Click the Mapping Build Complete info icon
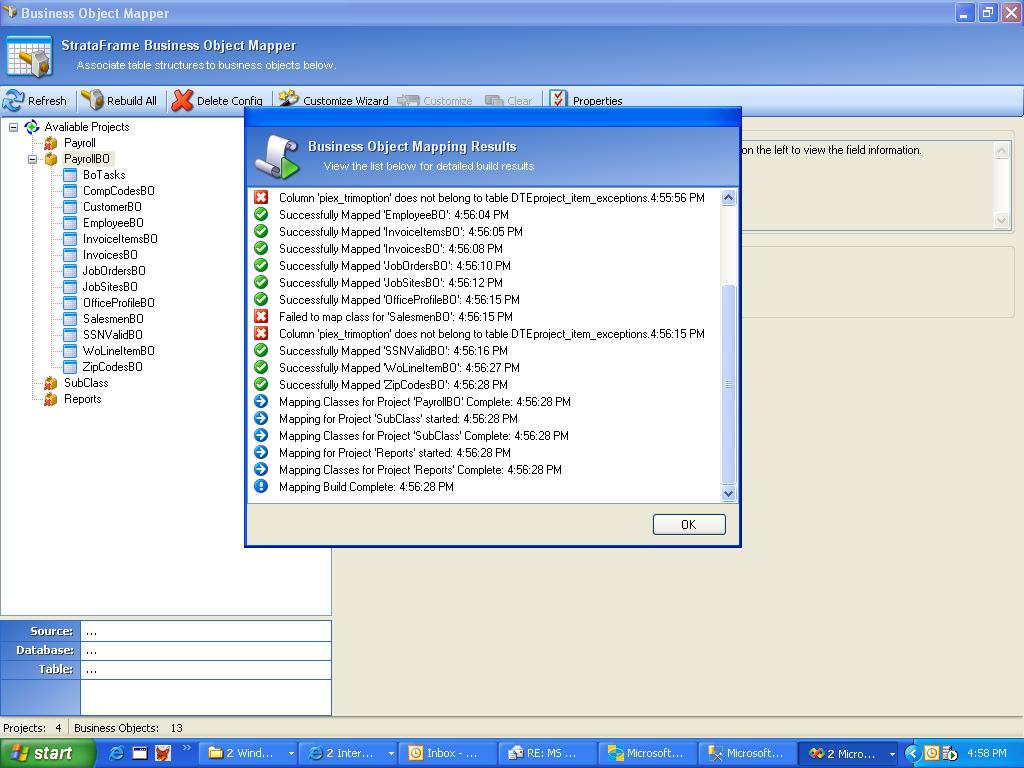 [x=261, y=486]
